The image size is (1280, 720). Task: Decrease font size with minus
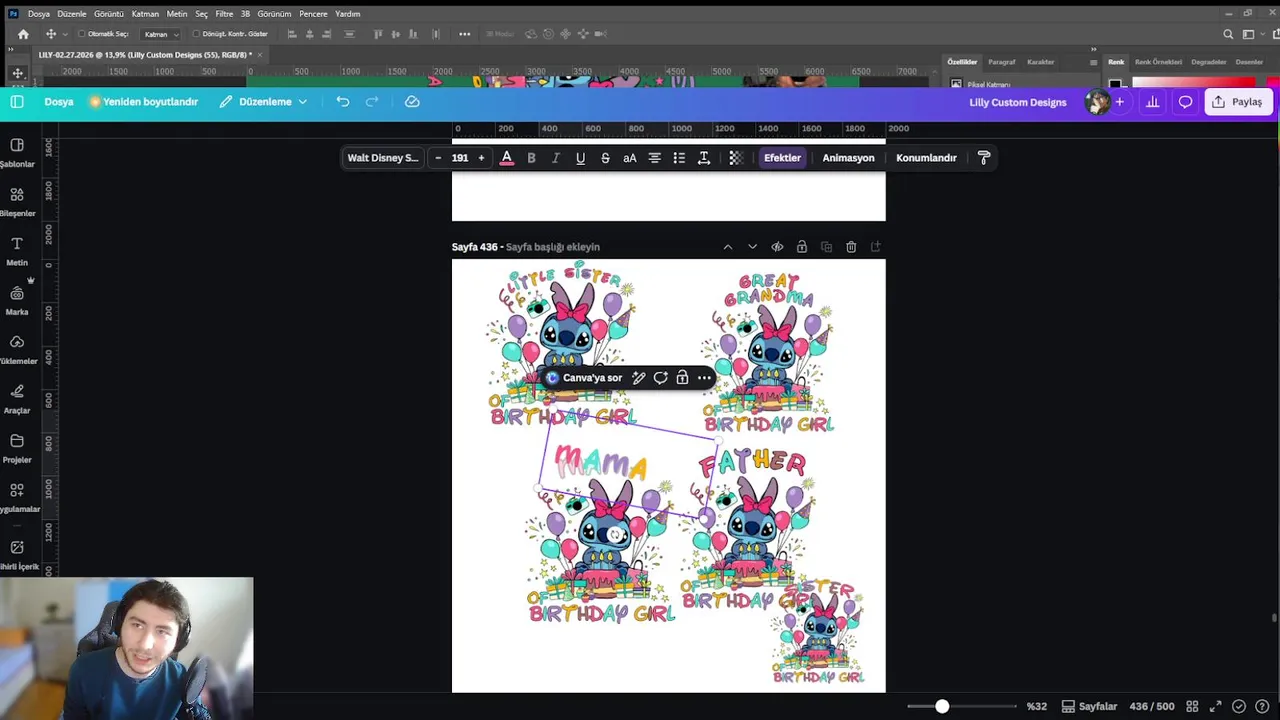click(x=438, y=158)
